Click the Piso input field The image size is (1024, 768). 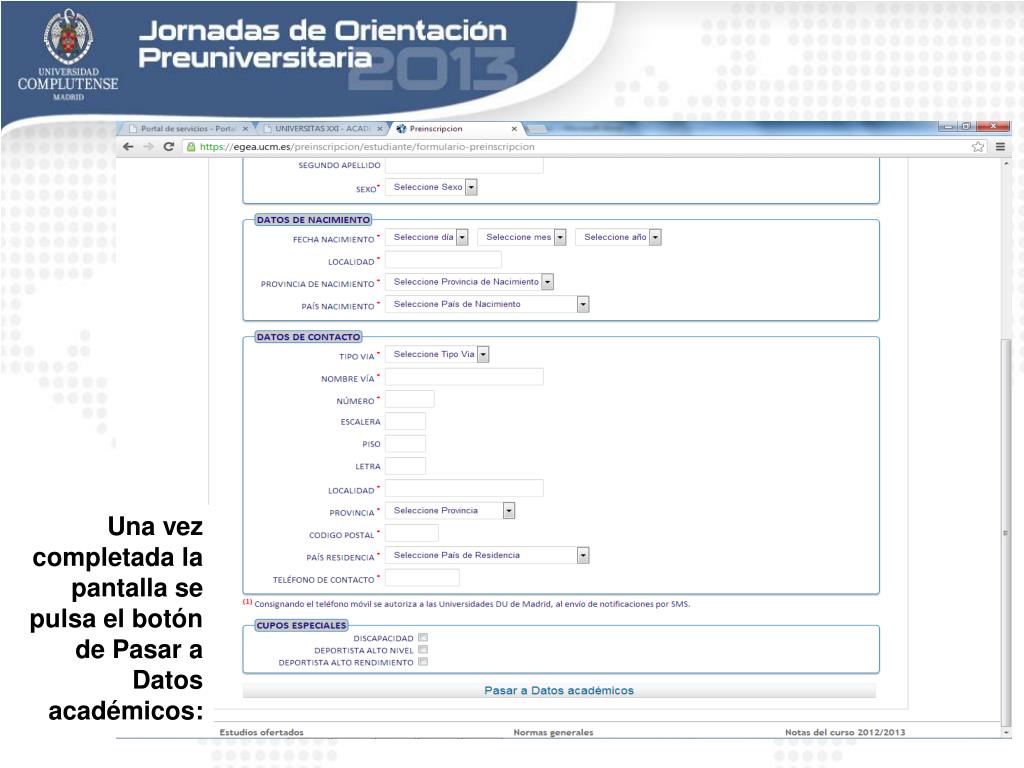406,443
